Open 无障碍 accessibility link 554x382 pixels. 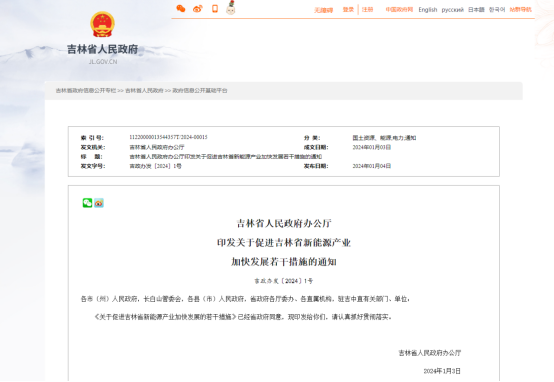click(x=324, y=10)
